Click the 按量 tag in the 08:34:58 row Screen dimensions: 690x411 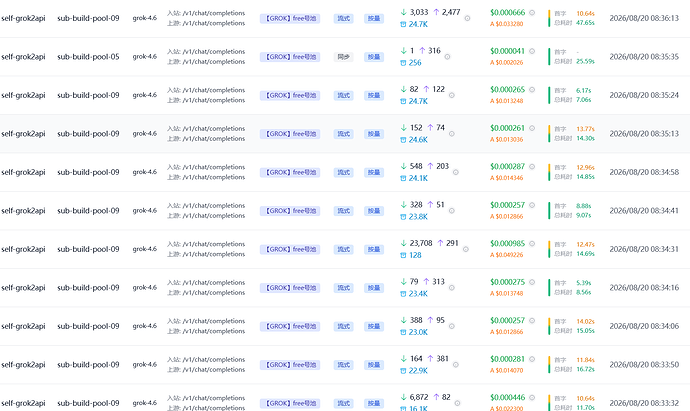[x=374, y=172]
